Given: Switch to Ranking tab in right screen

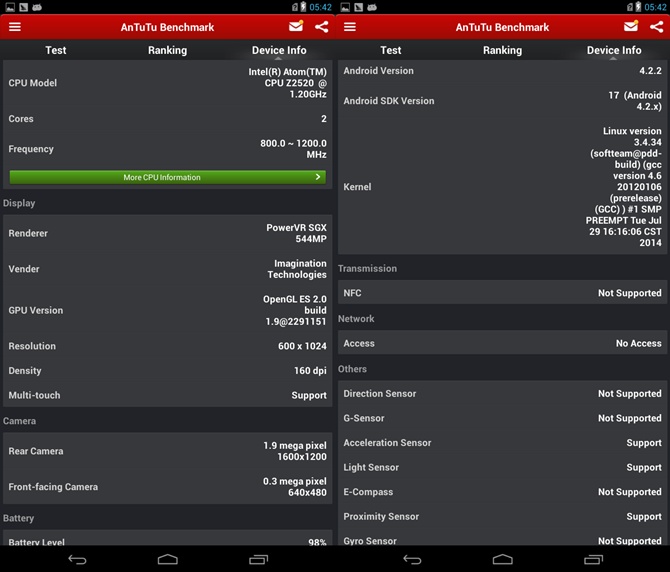Looking at the screenshot, I should (502, 50).
